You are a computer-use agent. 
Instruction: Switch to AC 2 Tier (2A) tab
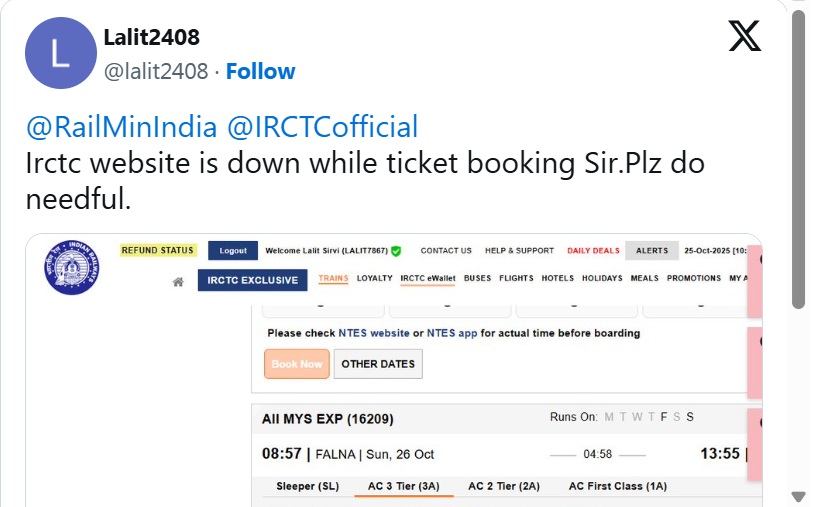[504, 486]
